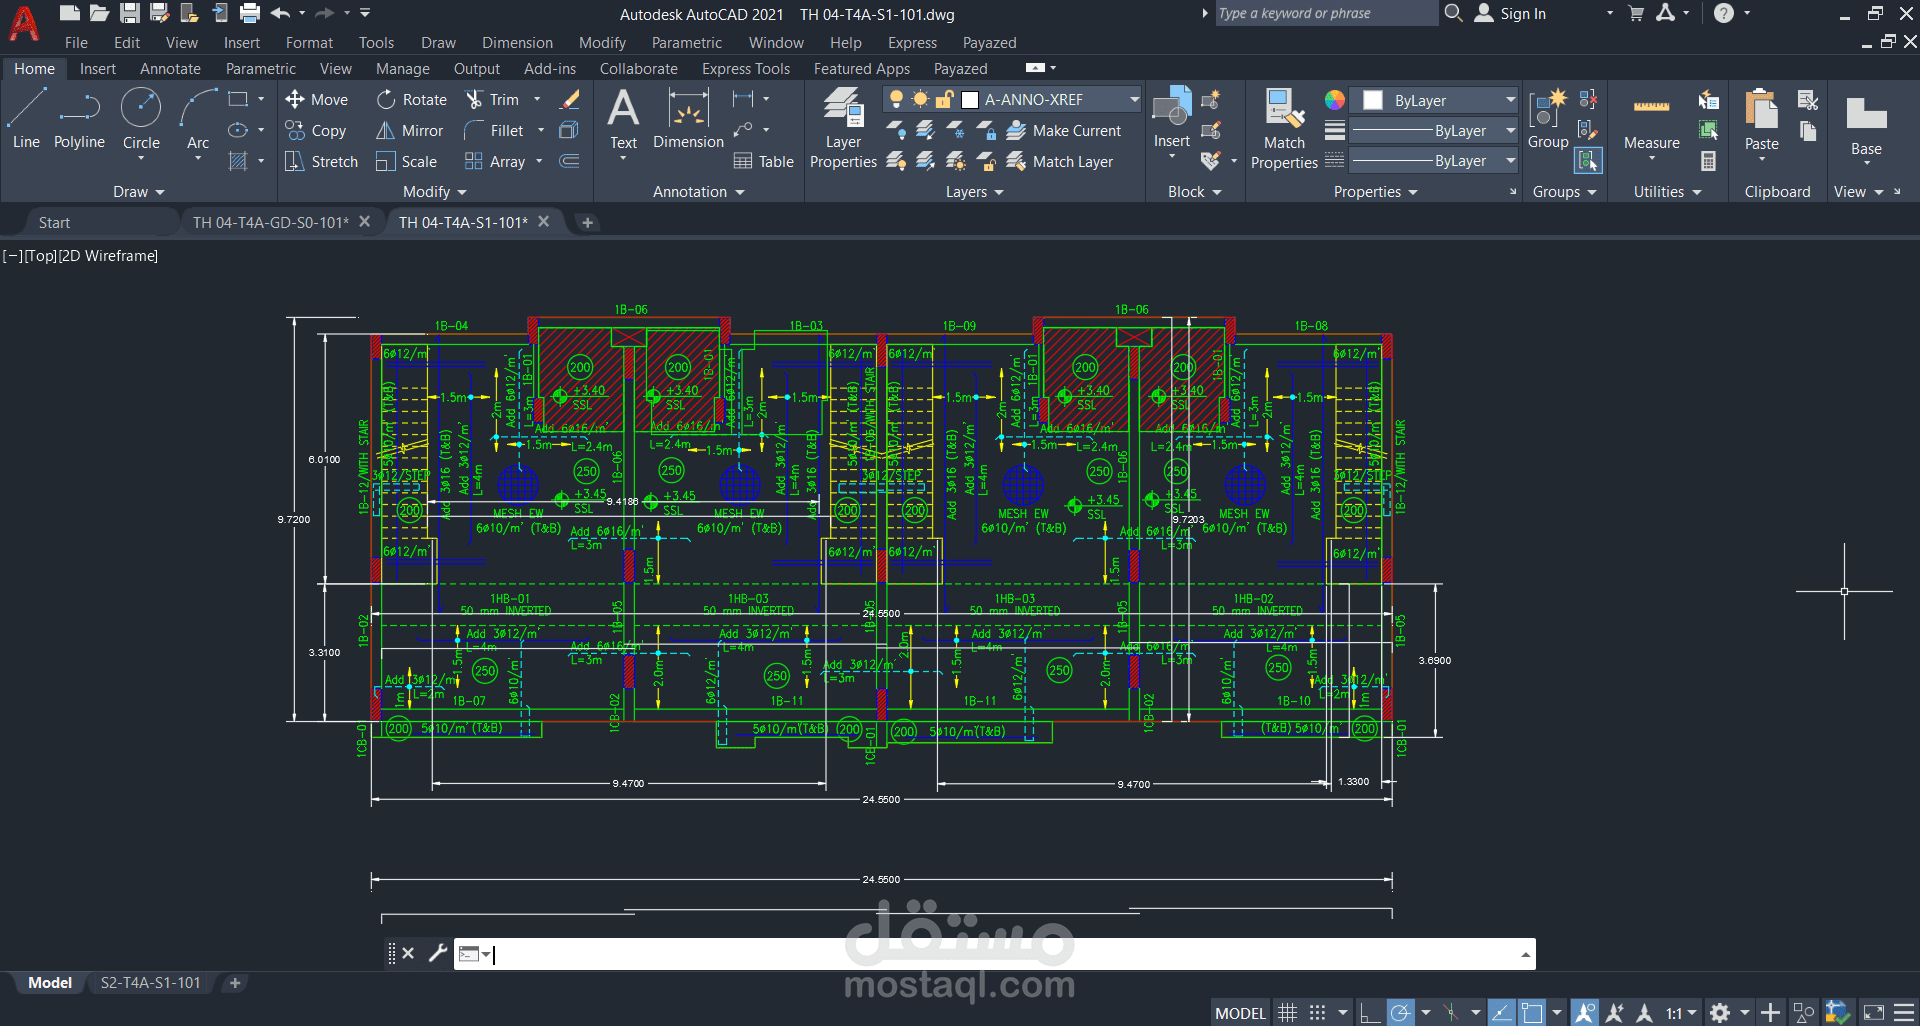This screenshot has height=1026, width=1920.
Task: Click the Sign In button
Action: [x=1511, y=13]
